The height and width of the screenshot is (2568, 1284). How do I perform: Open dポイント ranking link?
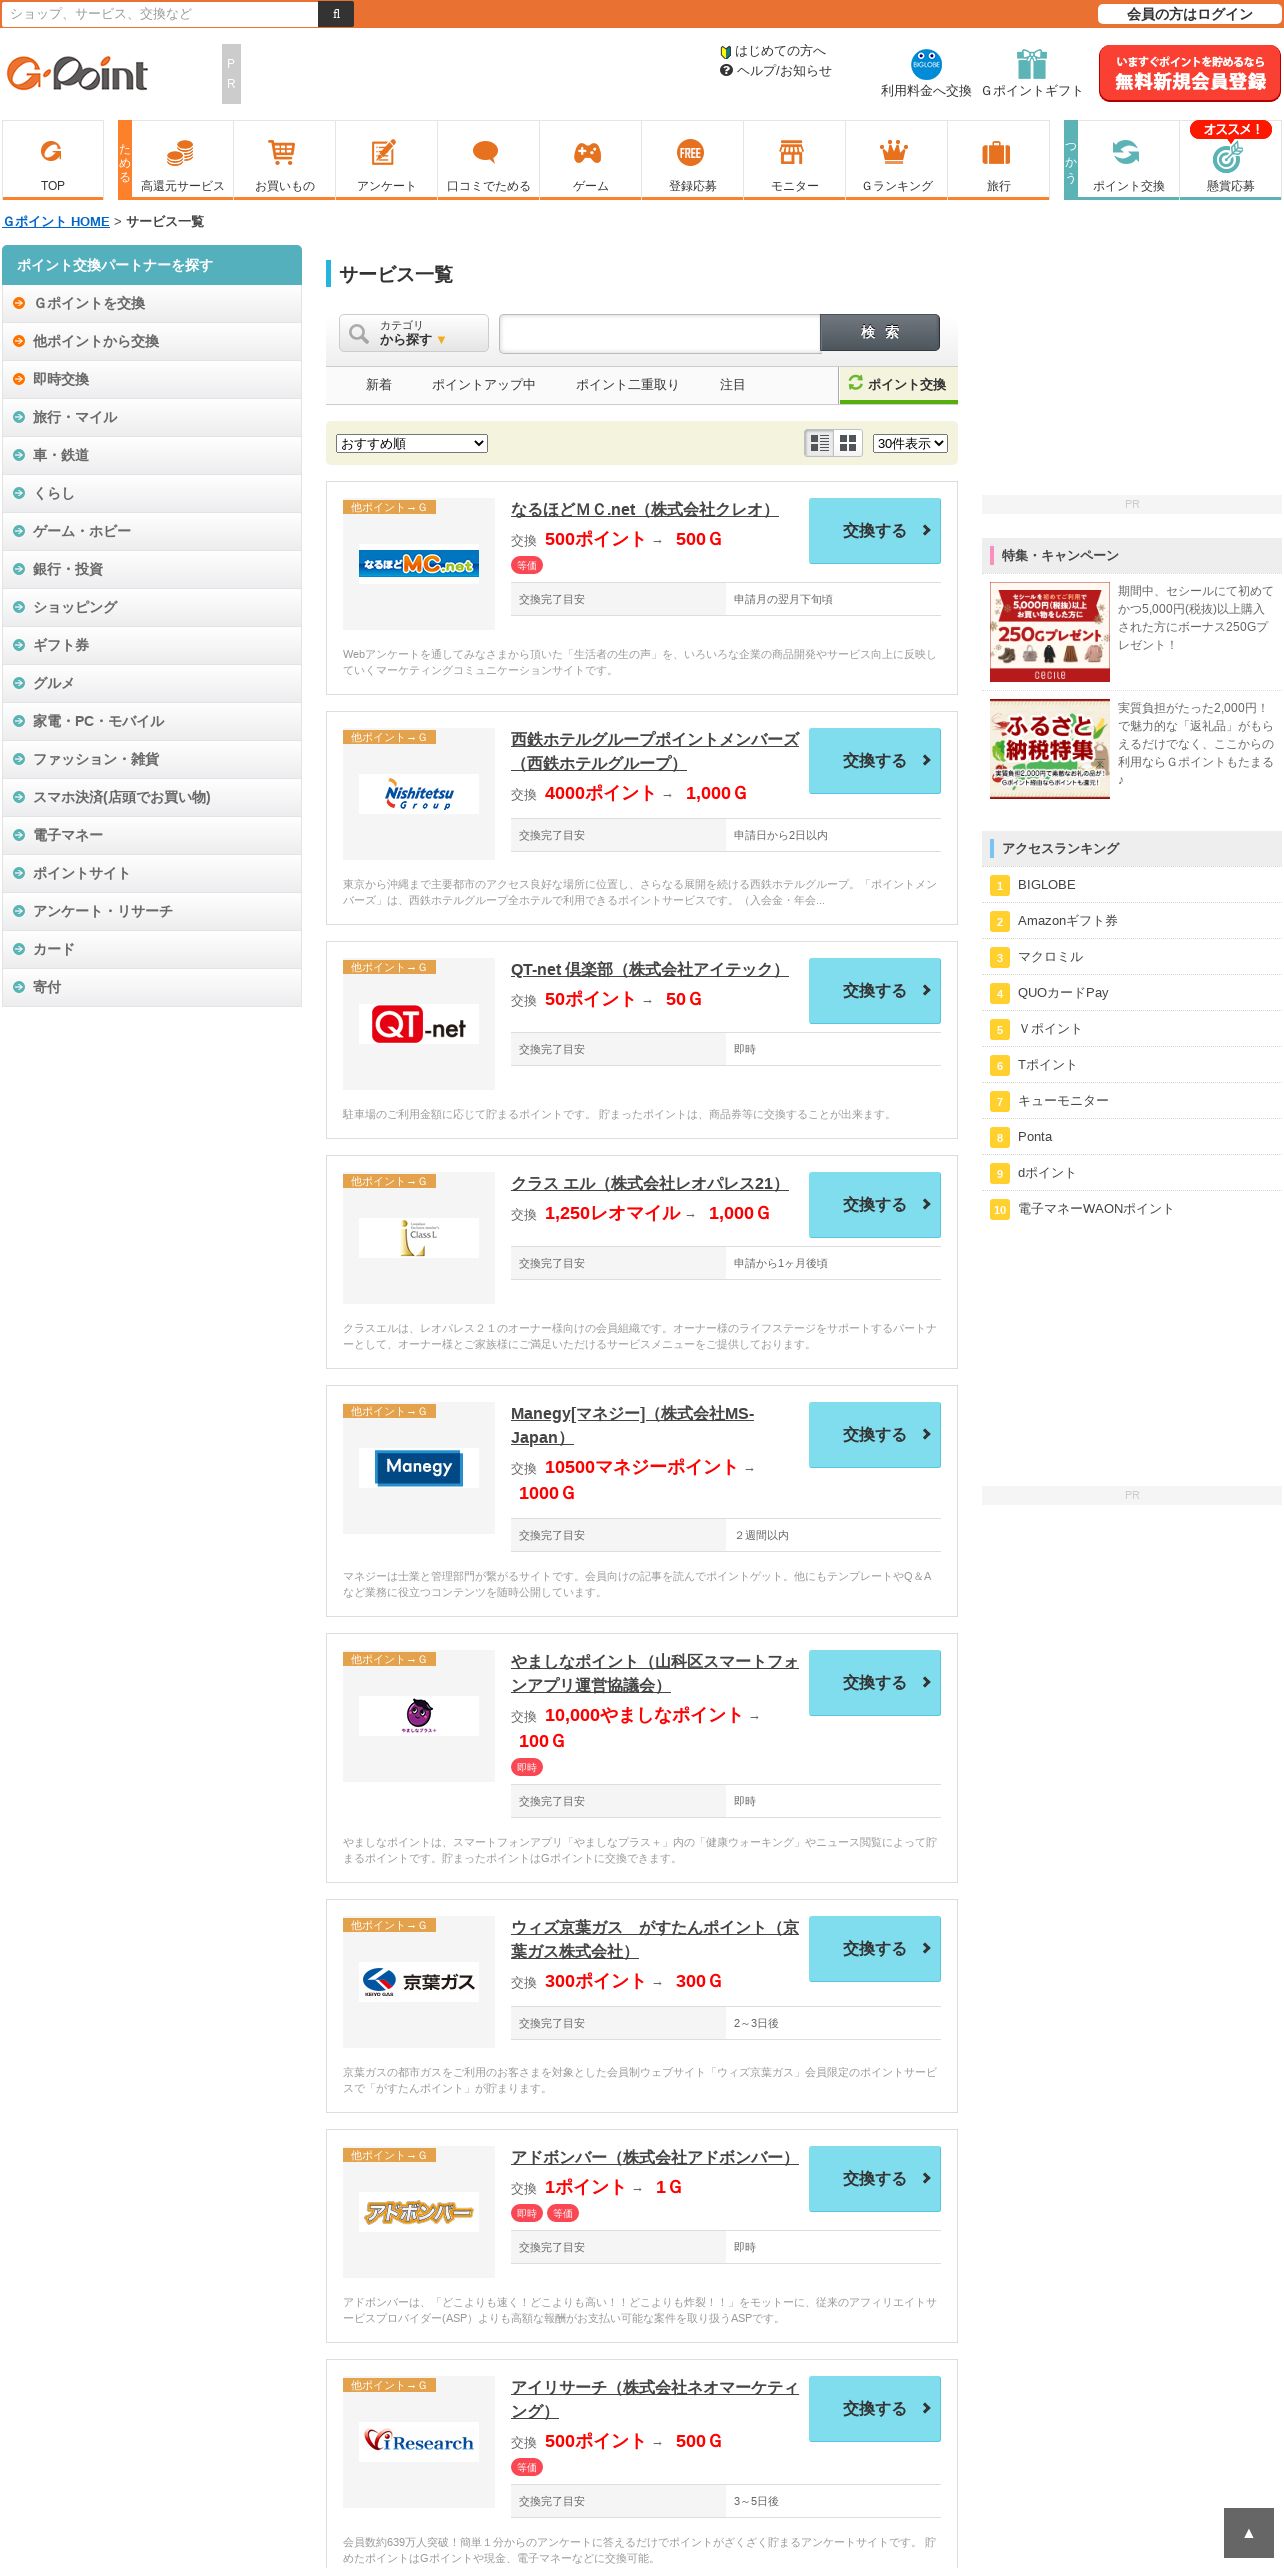(1047, 1173)
